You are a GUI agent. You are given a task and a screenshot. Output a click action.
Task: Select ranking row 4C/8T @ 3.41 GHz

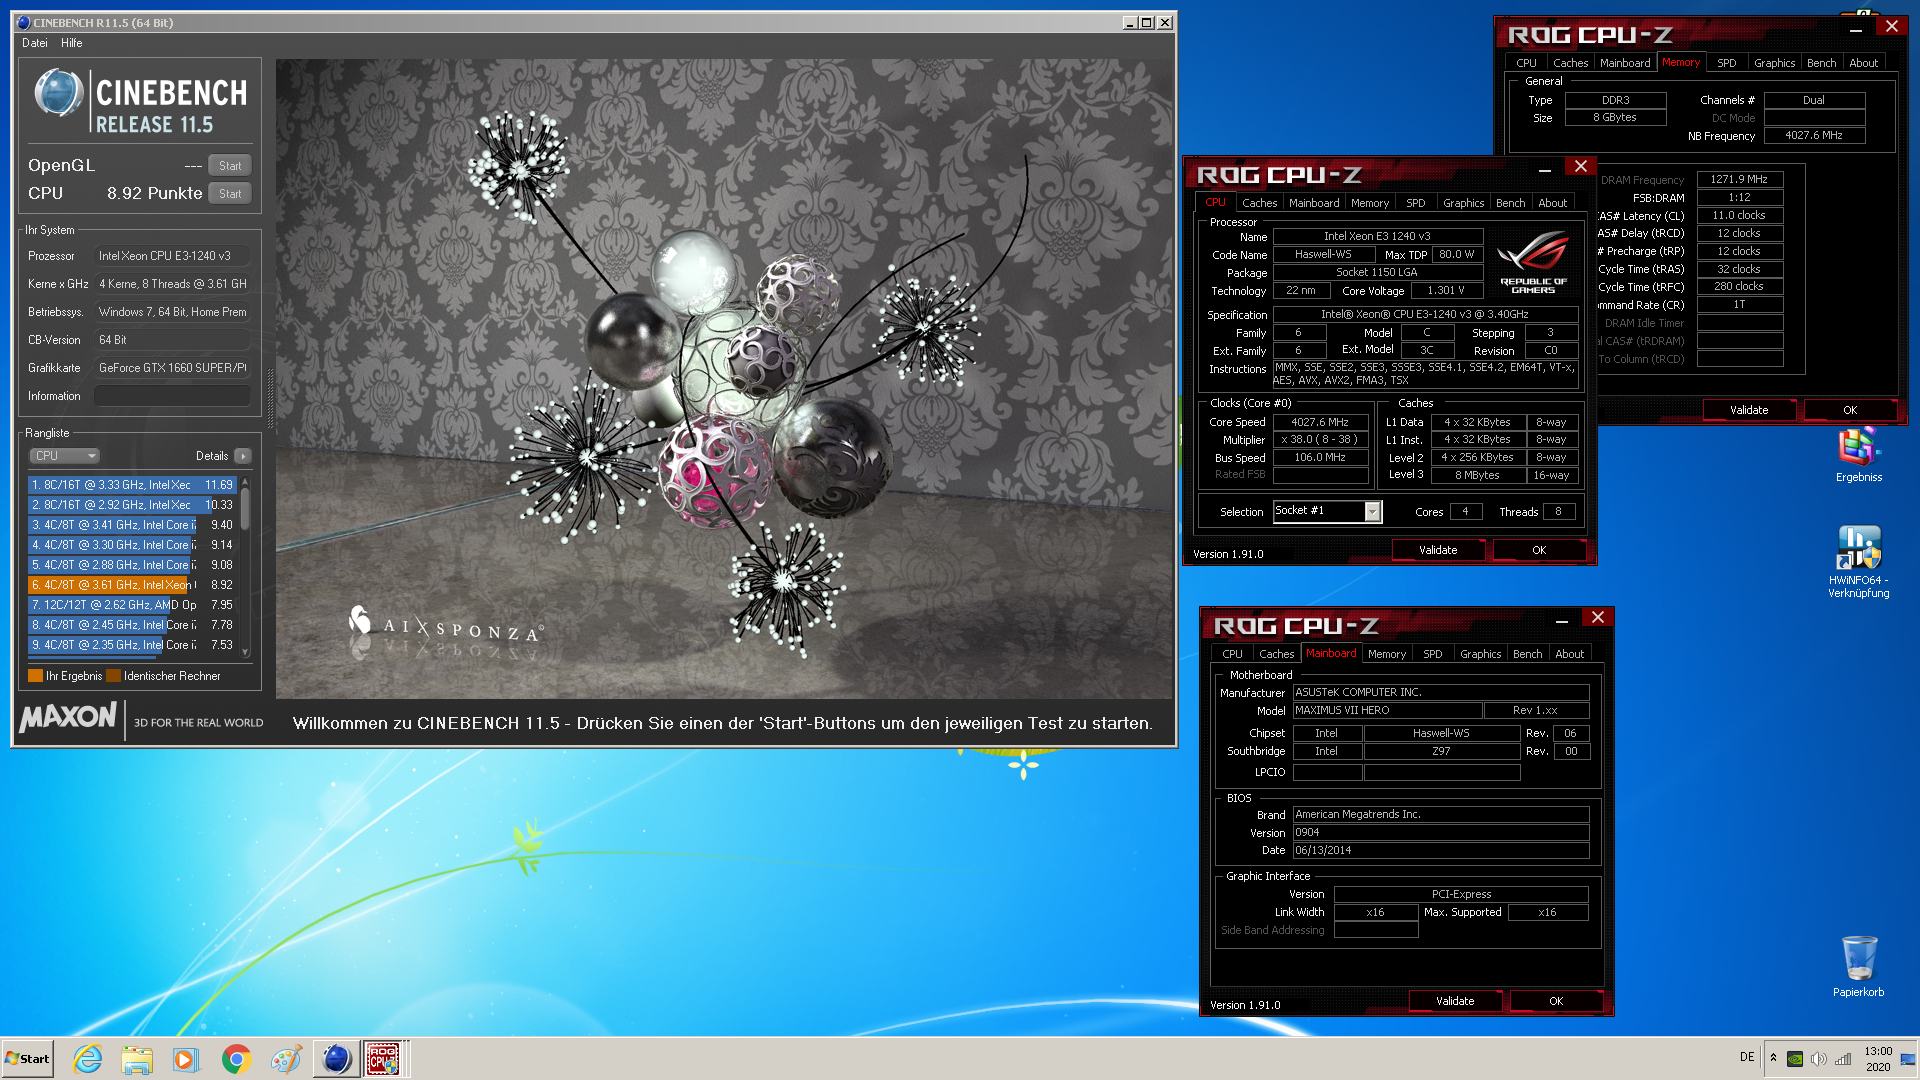pos(131,525)
